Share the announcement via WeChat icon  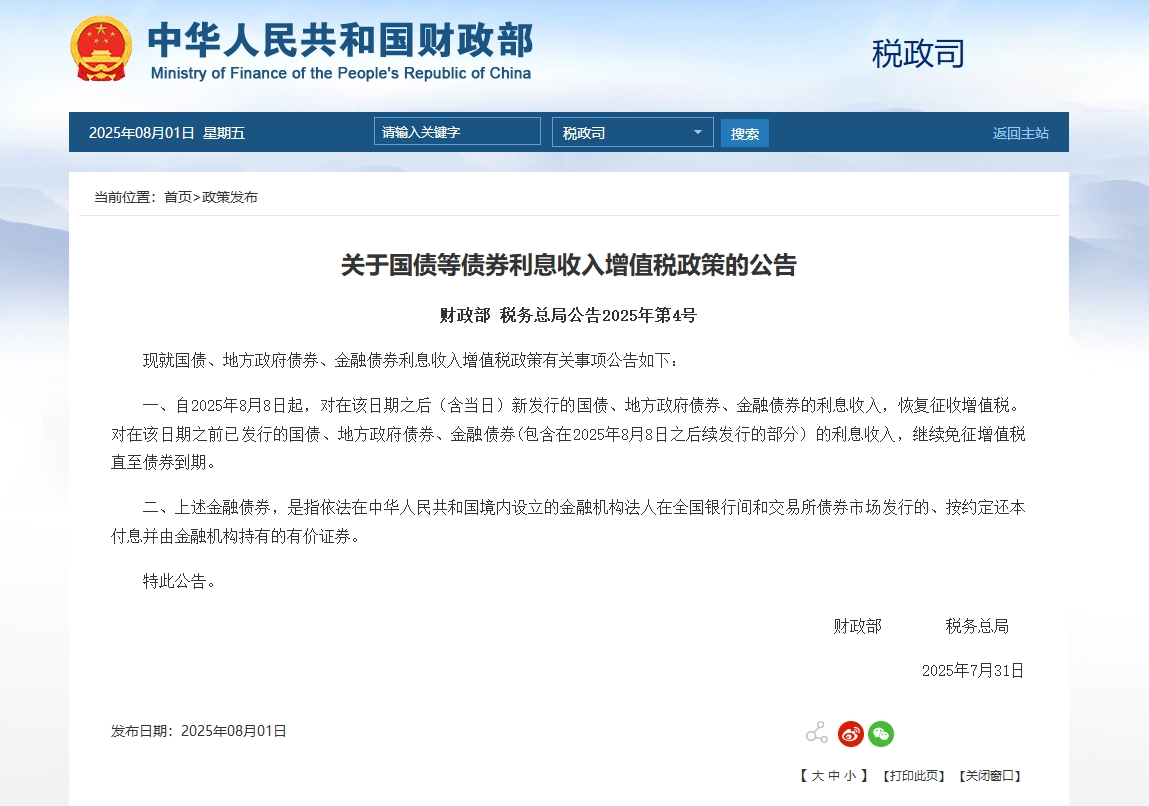881,733
